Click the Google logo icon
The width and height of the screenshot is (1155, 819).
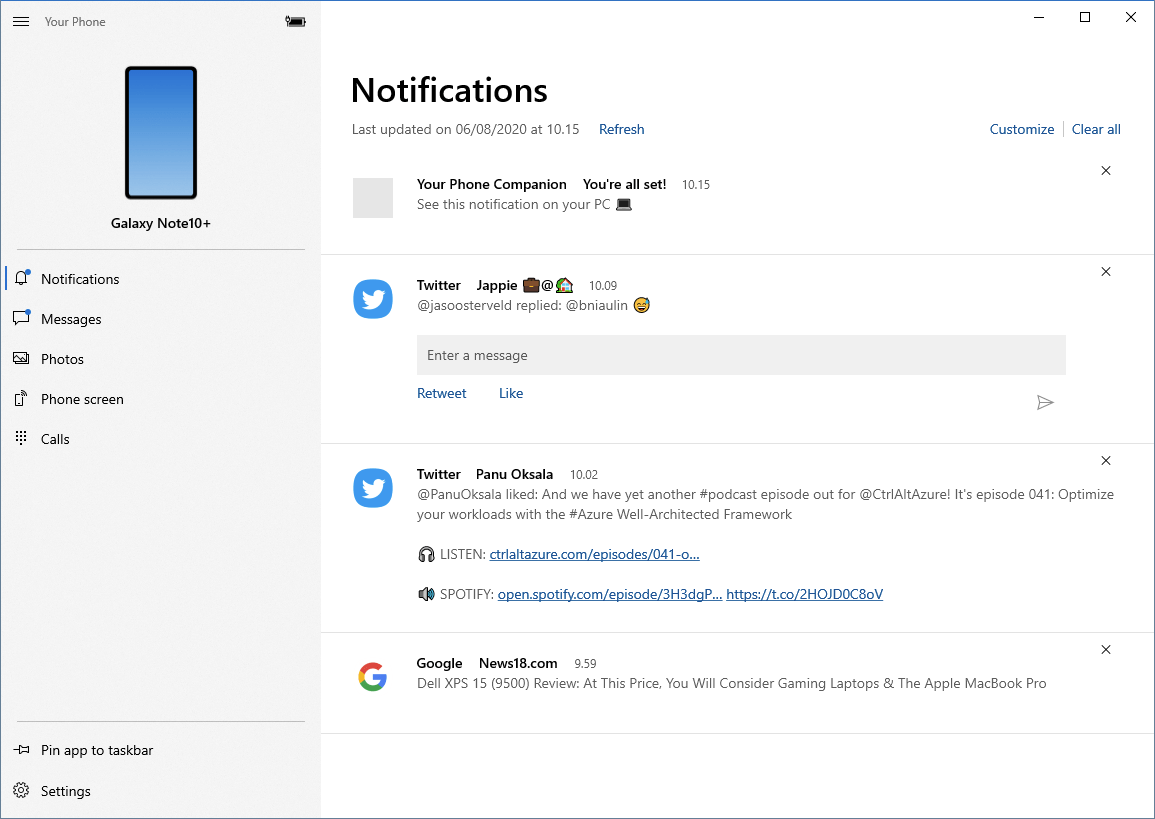(x=373, y=677)
